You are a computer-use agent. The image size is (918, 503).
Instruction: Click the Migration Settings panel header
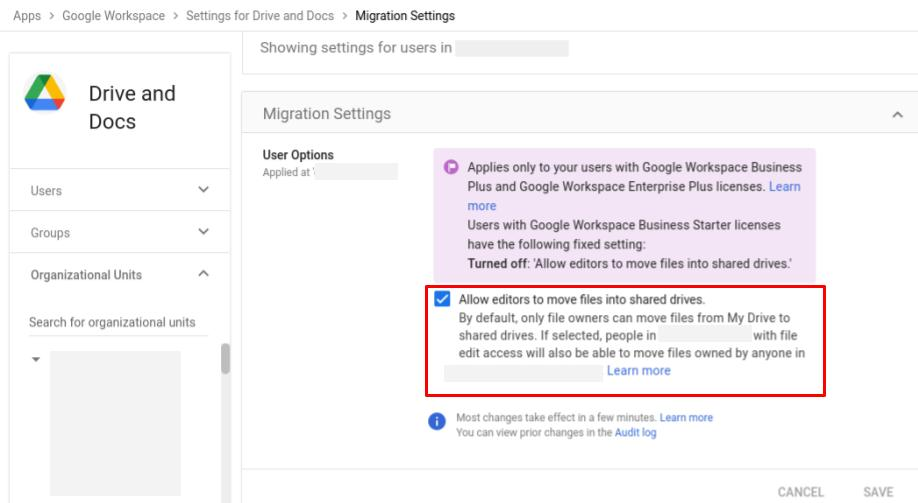coord(580,114)
